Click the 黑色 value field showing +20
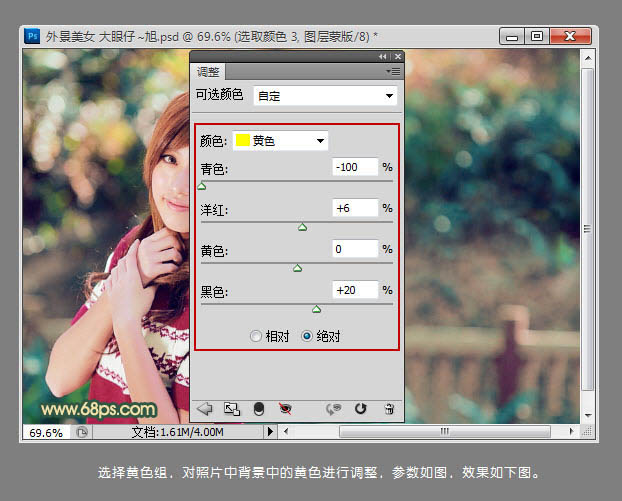The height and width of the screenshot is (501, 622). pos(355,290)
